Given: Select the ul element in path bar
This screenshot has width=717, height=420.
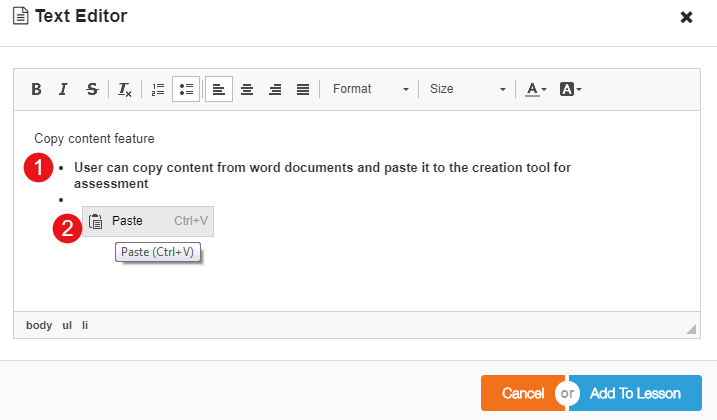Looking at the screenshot, I should pyautogui.click(x=67, y=325).
